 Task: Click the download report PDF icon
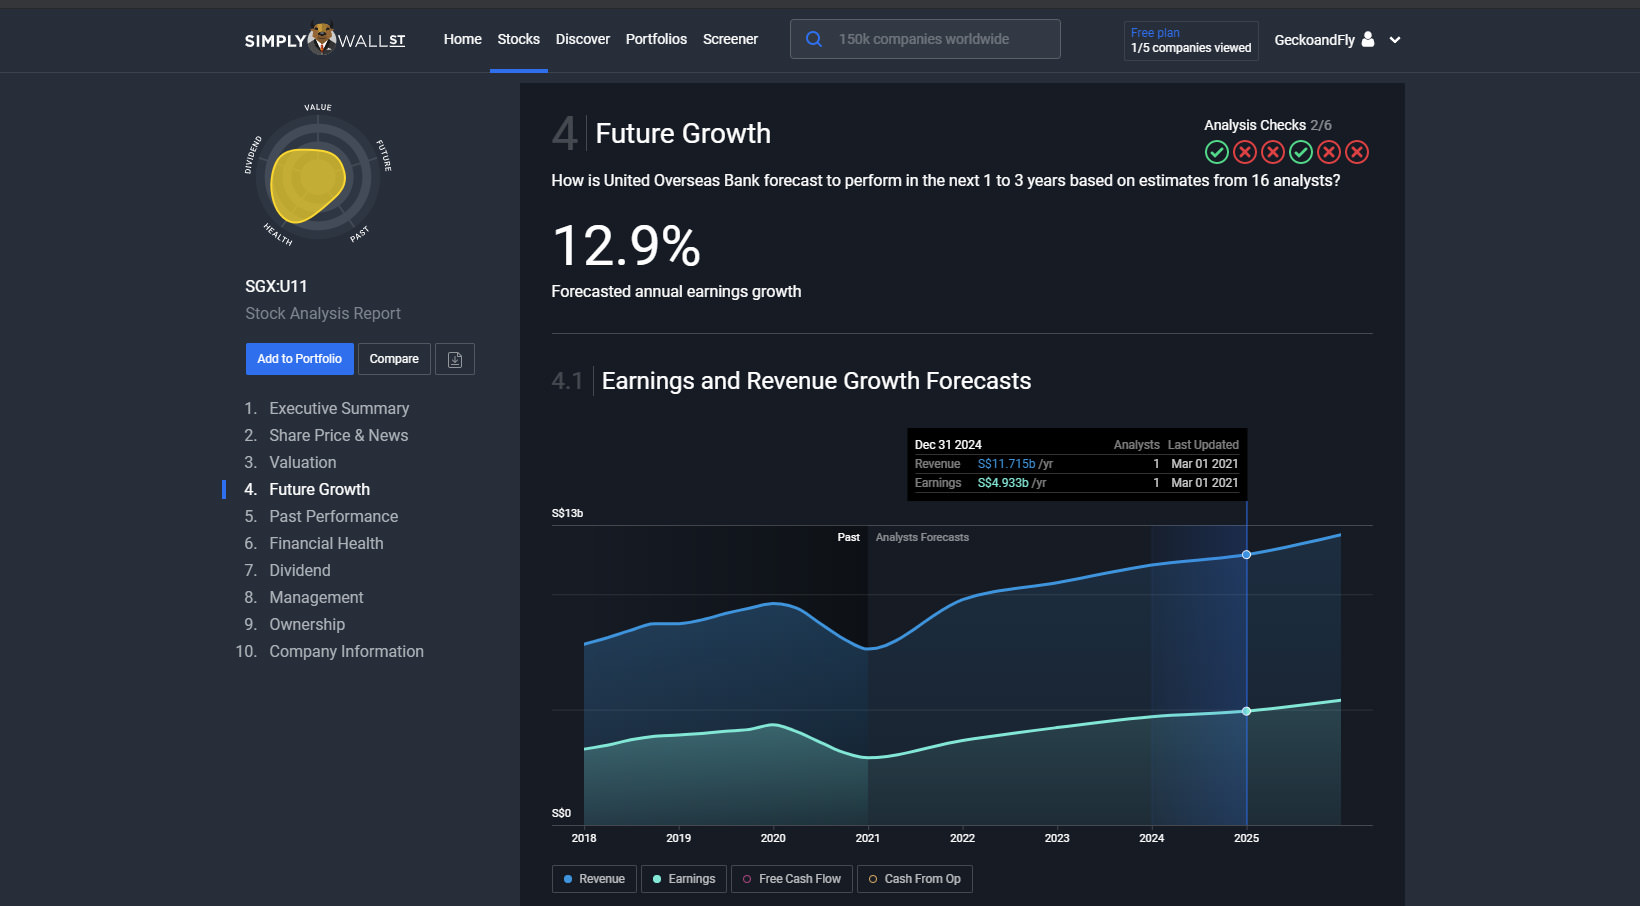pos(455,359)
